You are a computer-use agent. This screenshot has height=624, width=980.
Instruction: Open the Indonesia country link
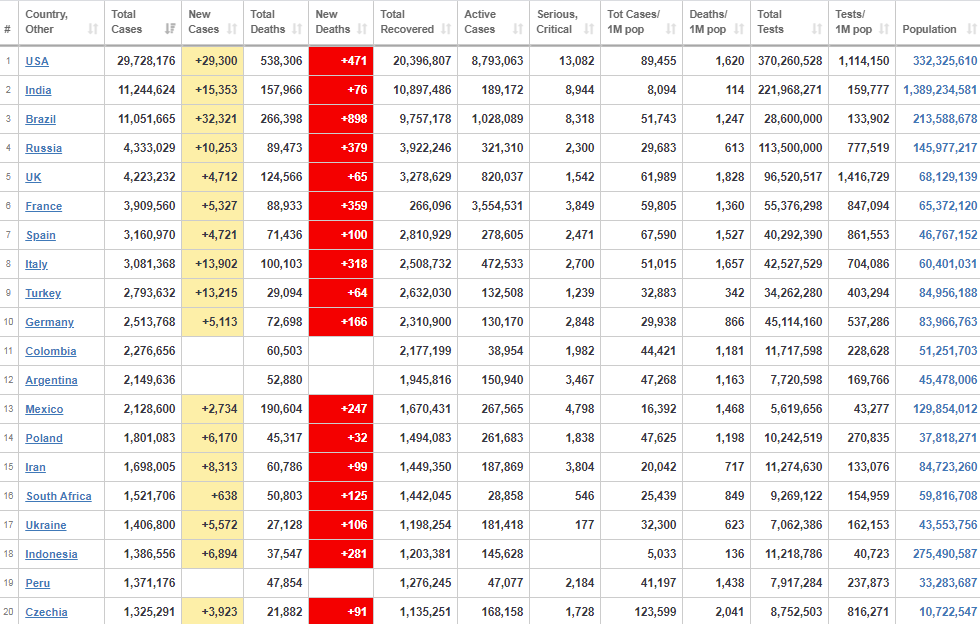click(x=51, y=555)
